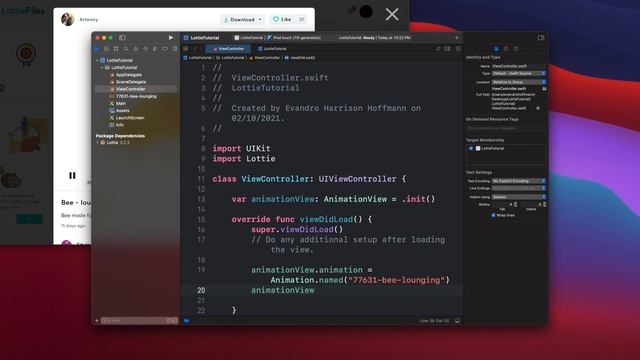Open the Breakpoint navigator
Viewport: 640px width, 360px height.
[x=165, y=49]
